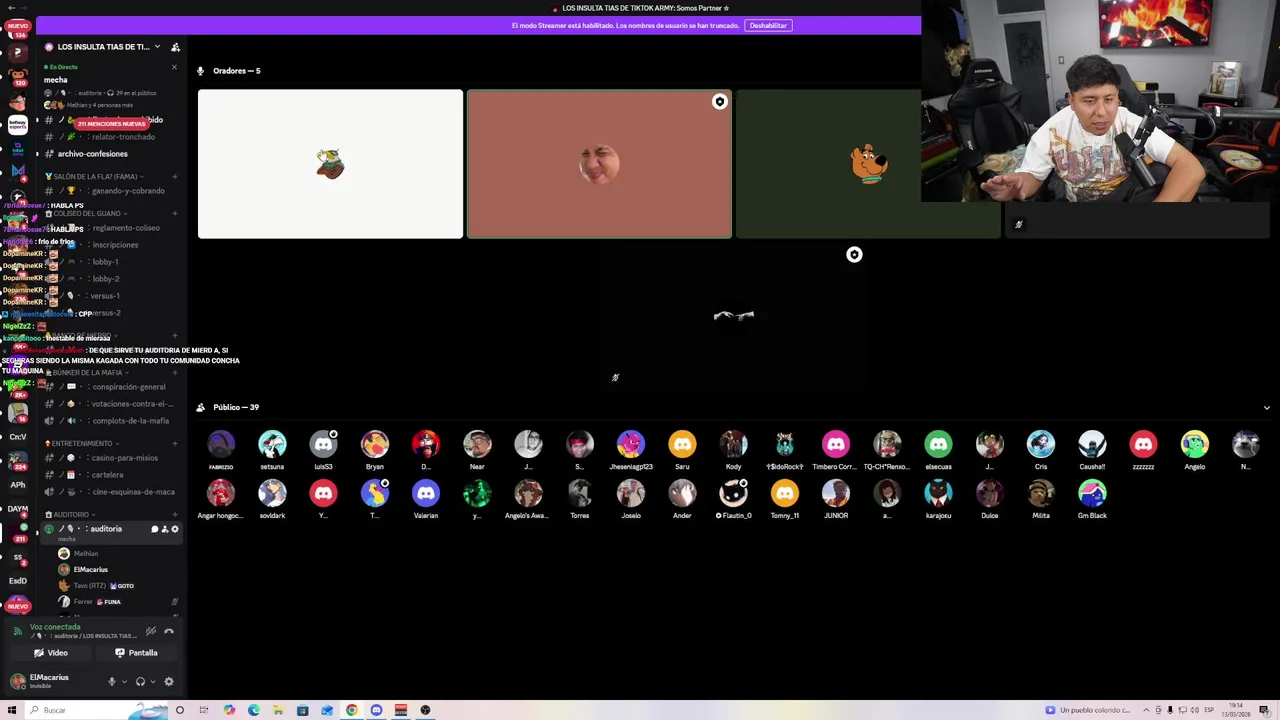Viewport: 1280px width, 720px height.
Task: Collapse the BÚNKER DE LA MAFIA category
Action: pos(87,373)
